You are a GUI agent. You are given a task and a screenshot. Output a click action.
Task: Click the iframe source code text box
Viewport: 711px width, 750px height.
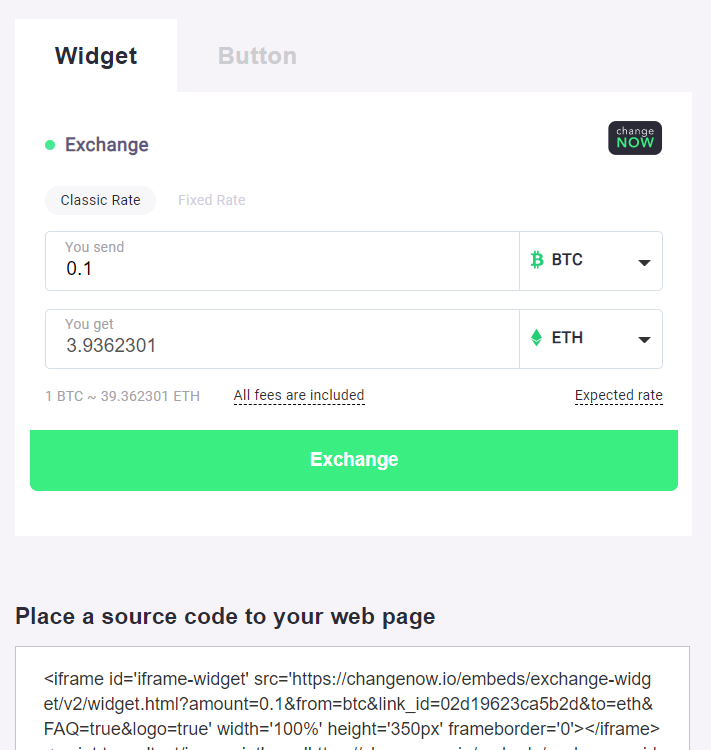352,698
